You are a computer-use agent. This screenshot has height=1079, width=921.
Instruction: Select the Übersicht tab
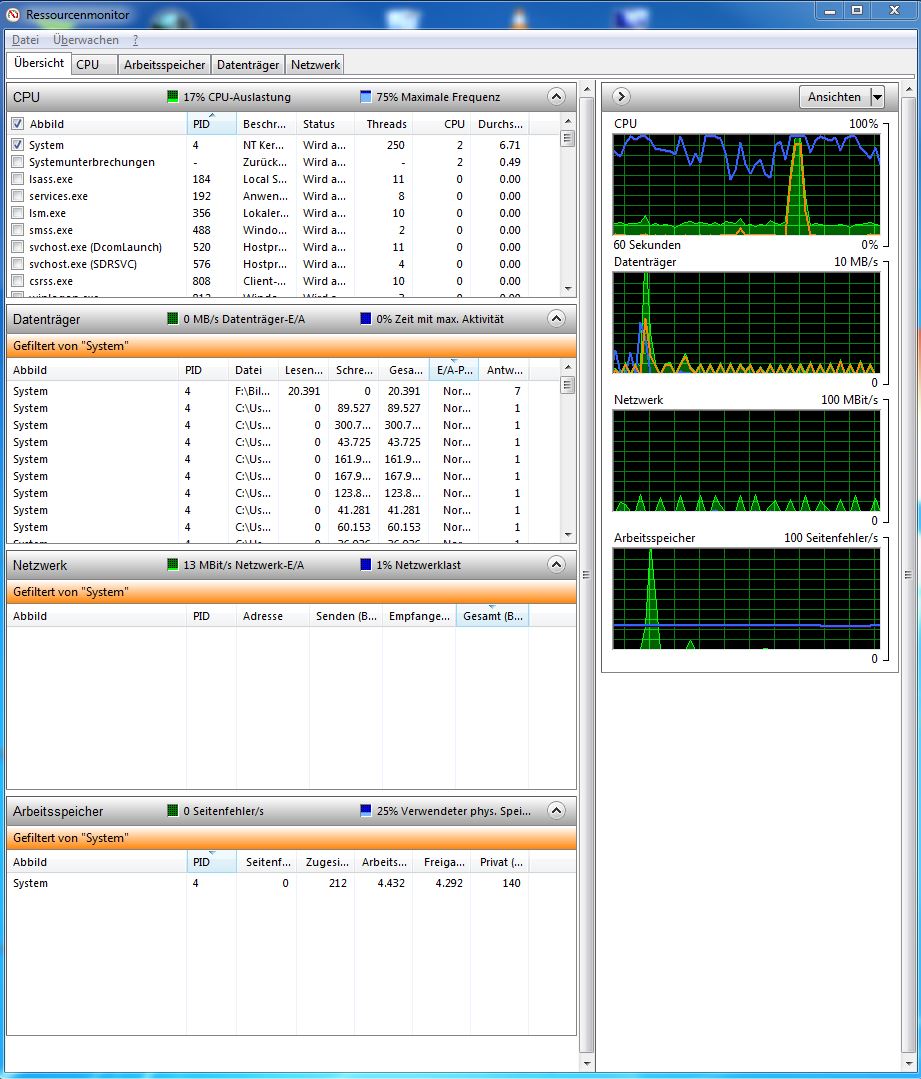pos(39,63)
